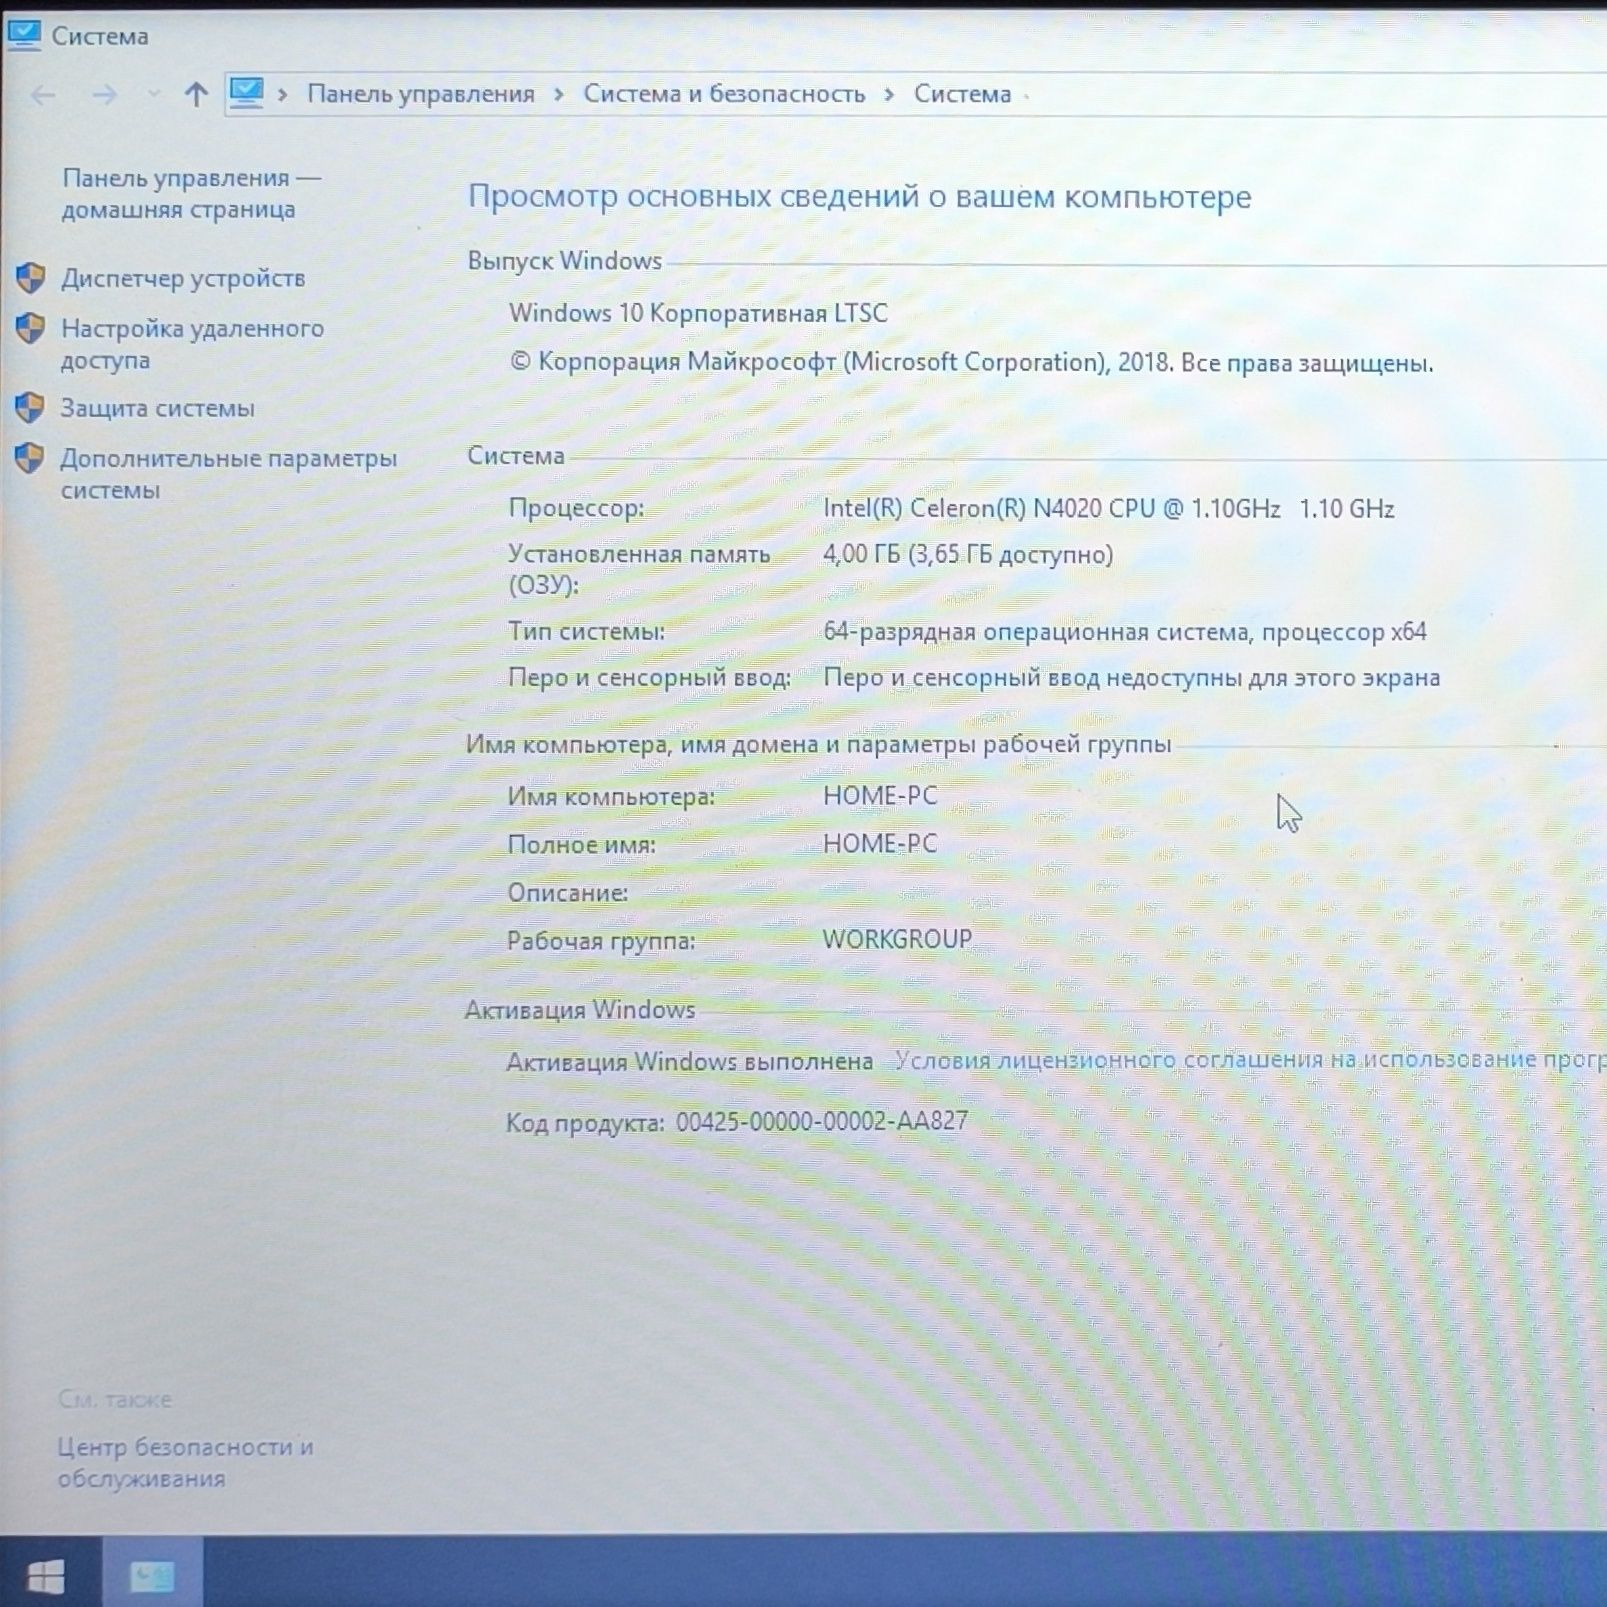
Task: Open Система и безопасность breadcrumb
Action: (724, 94)
